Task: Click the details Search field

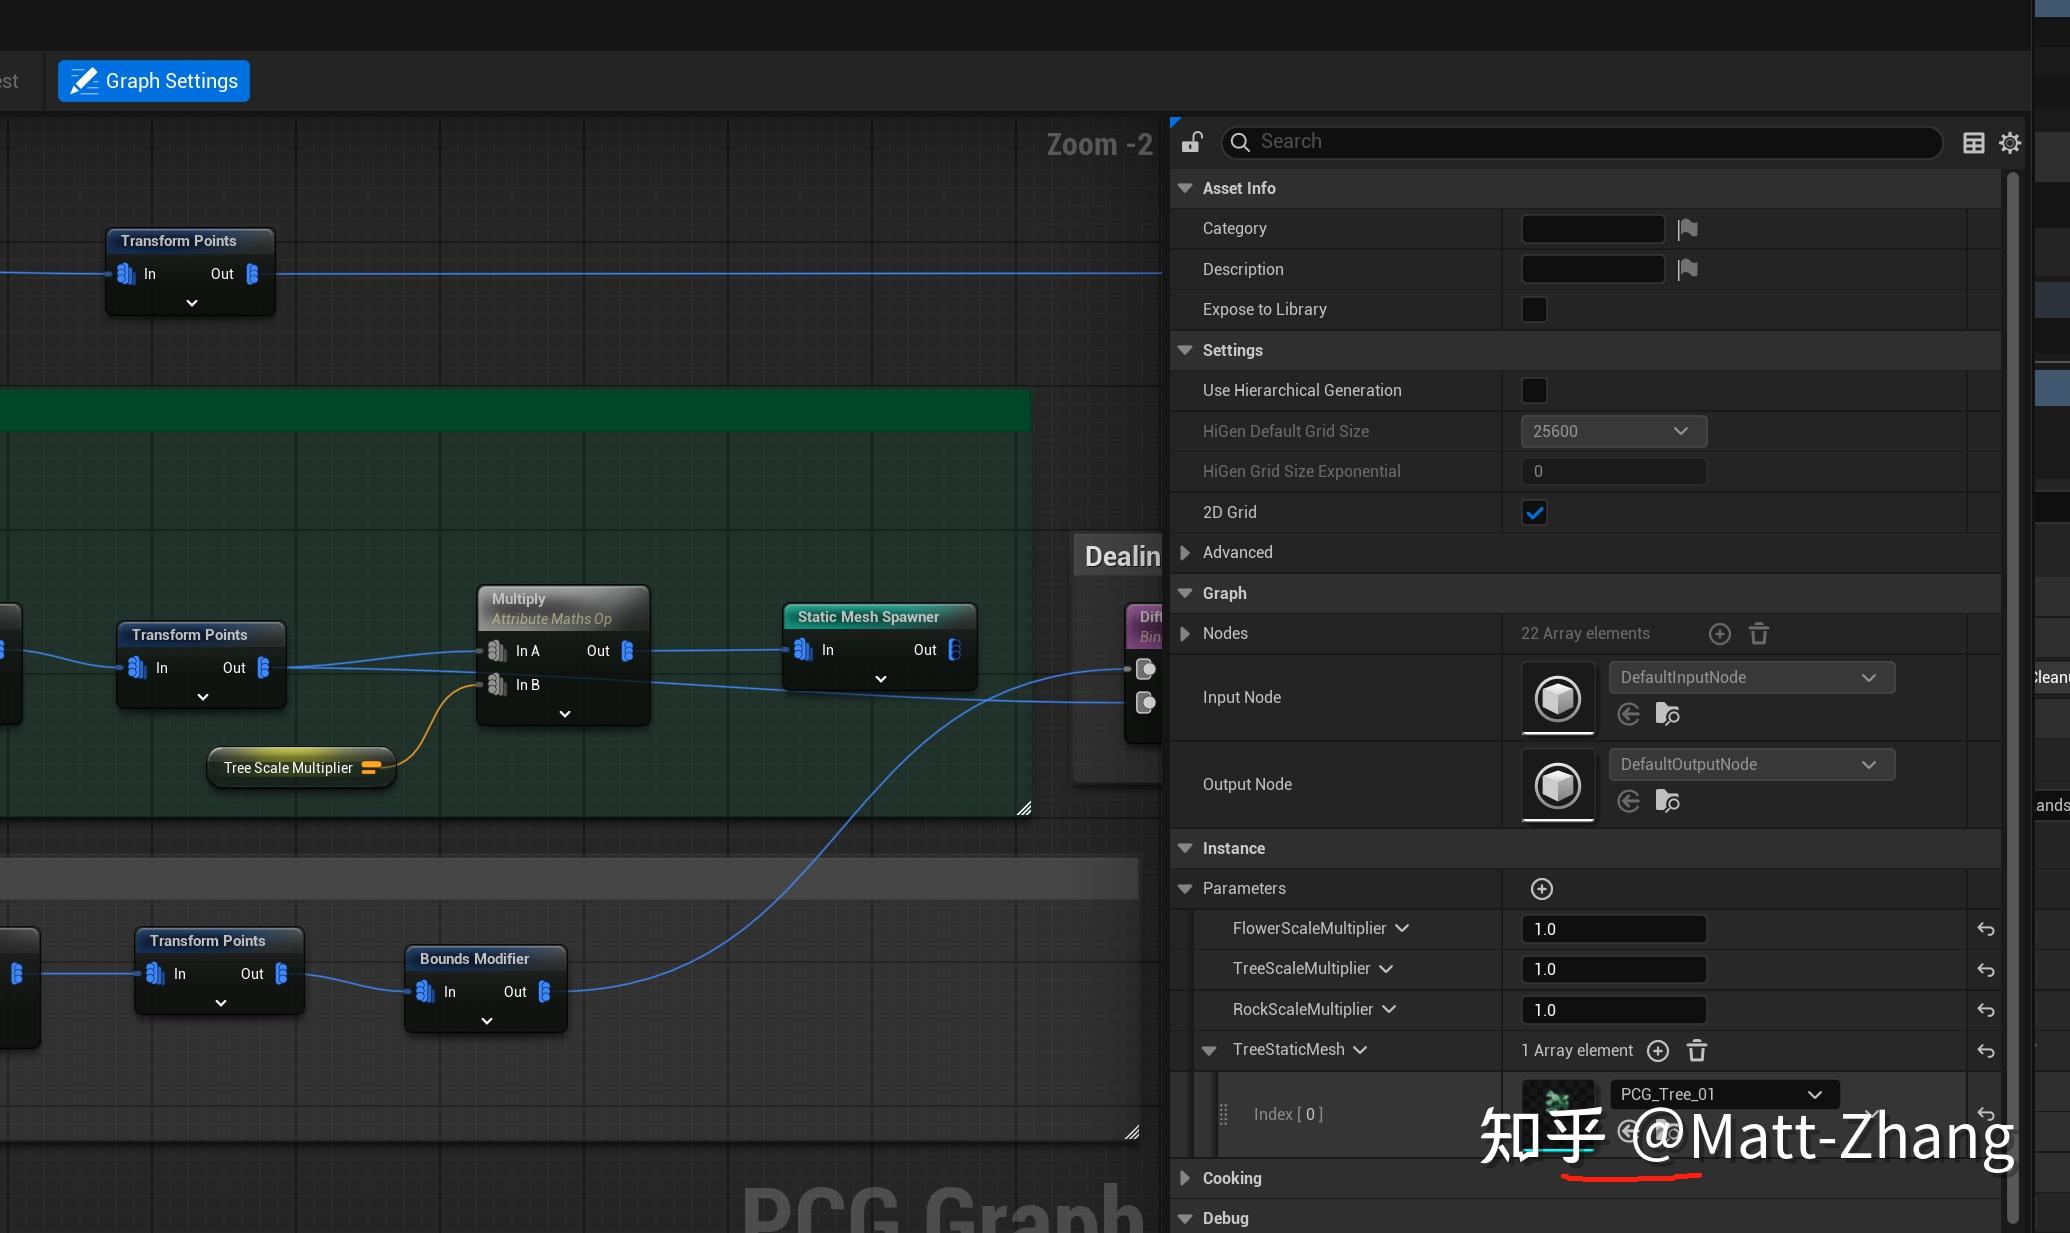Action: (1580, 142)
